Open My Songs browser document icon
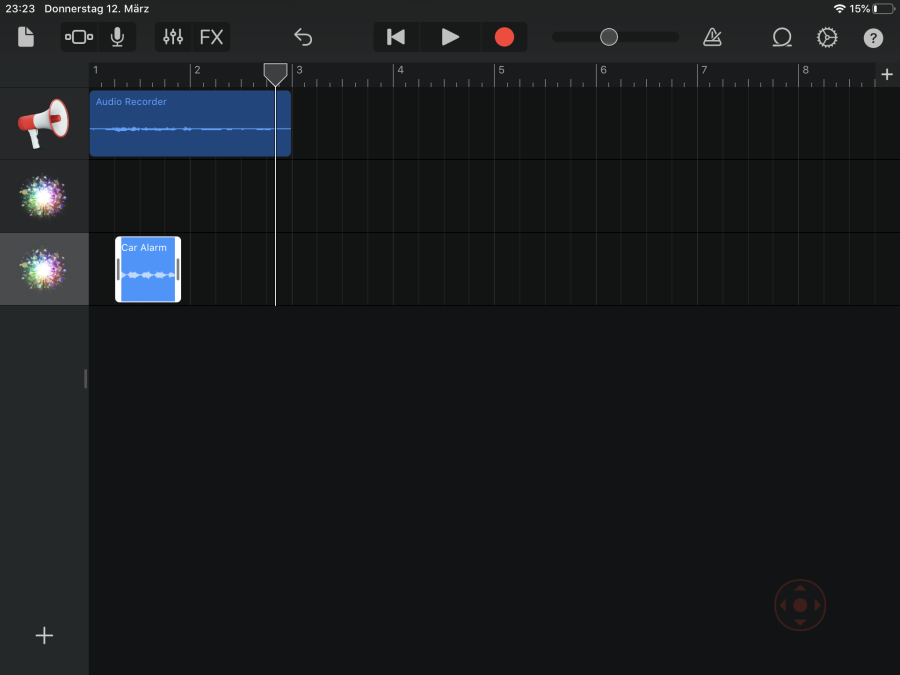This screenshot has height=675, width=900. pyautogui.click(x=26, y=37)
